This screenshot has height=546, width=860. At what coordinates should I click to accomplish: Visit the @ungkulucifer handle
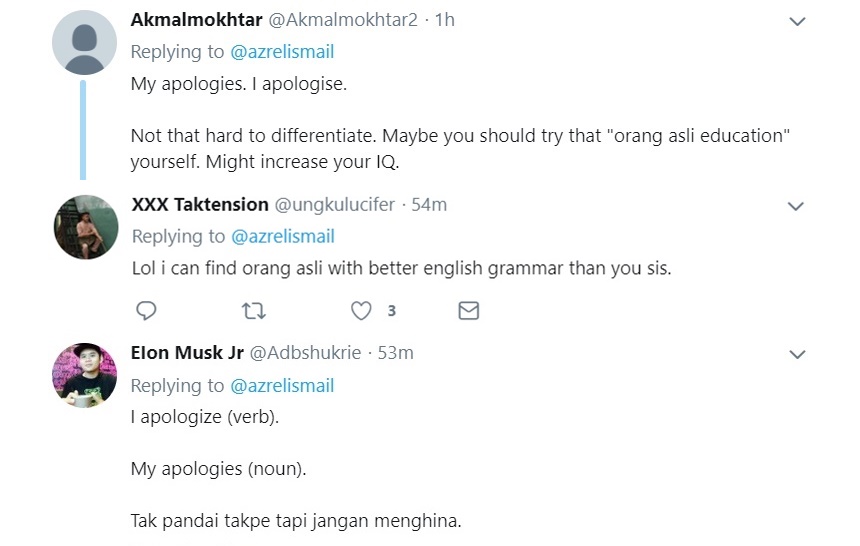pos(334,204)
